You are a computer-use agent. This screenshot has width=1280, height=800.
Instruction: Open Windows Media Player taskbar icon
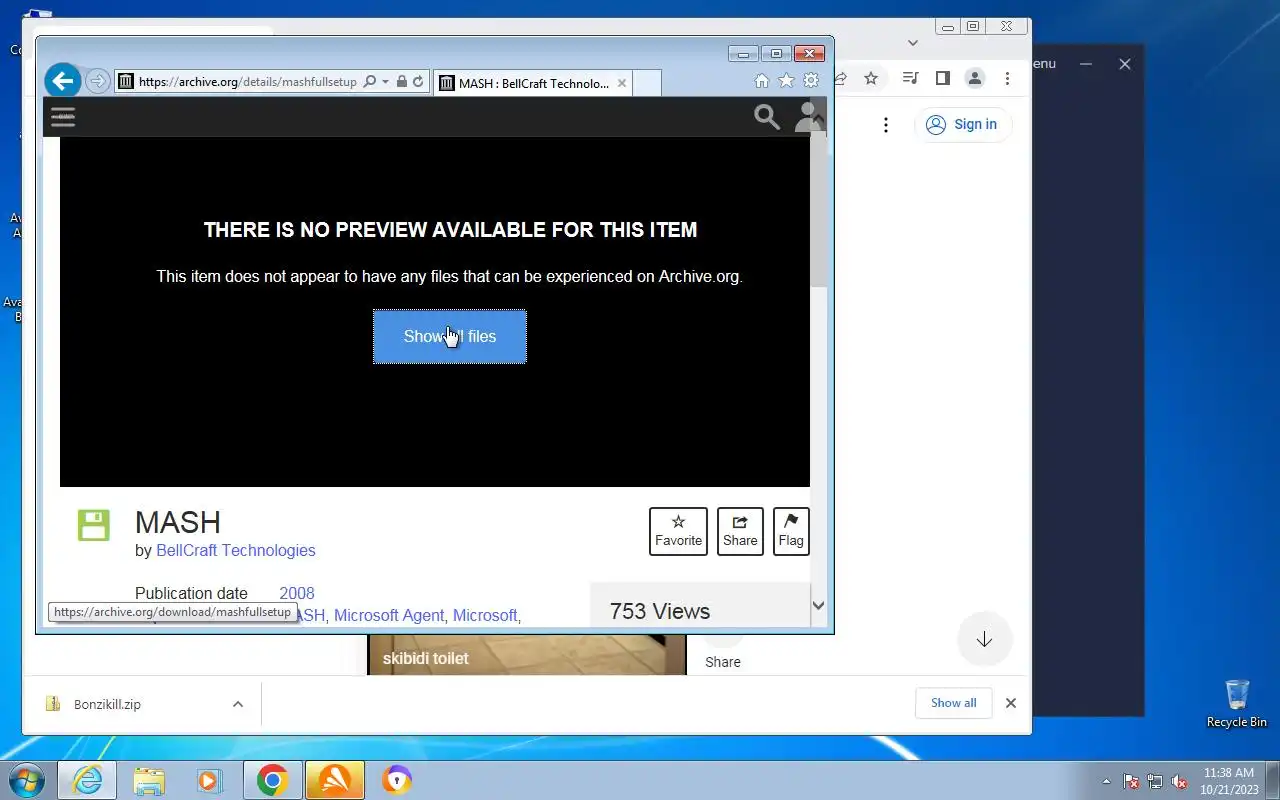210,780
